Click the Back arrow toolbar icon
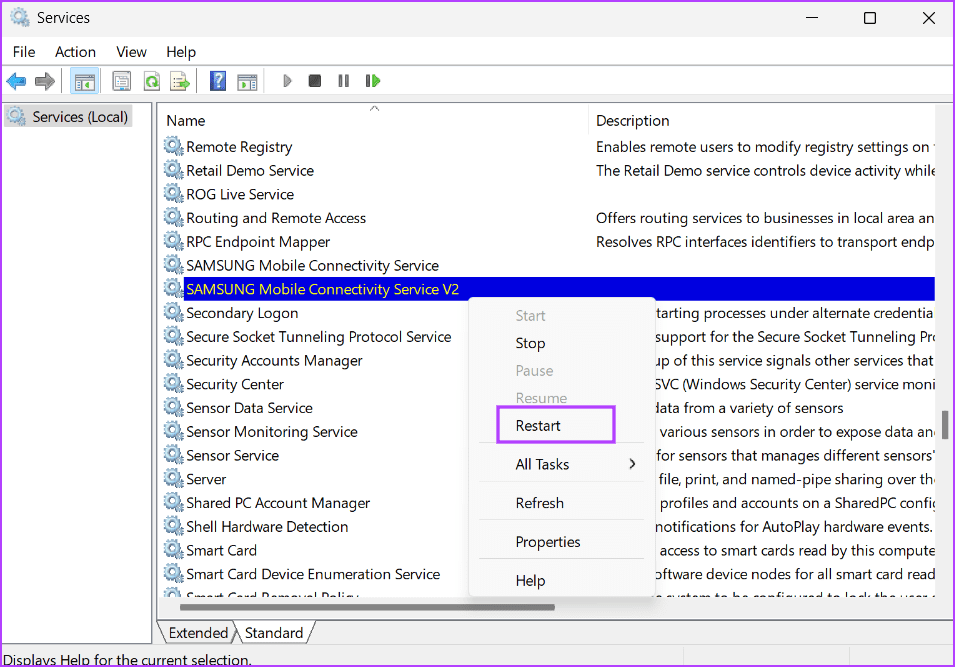Viewport: 955px width, 667px height. coord(16,81)
